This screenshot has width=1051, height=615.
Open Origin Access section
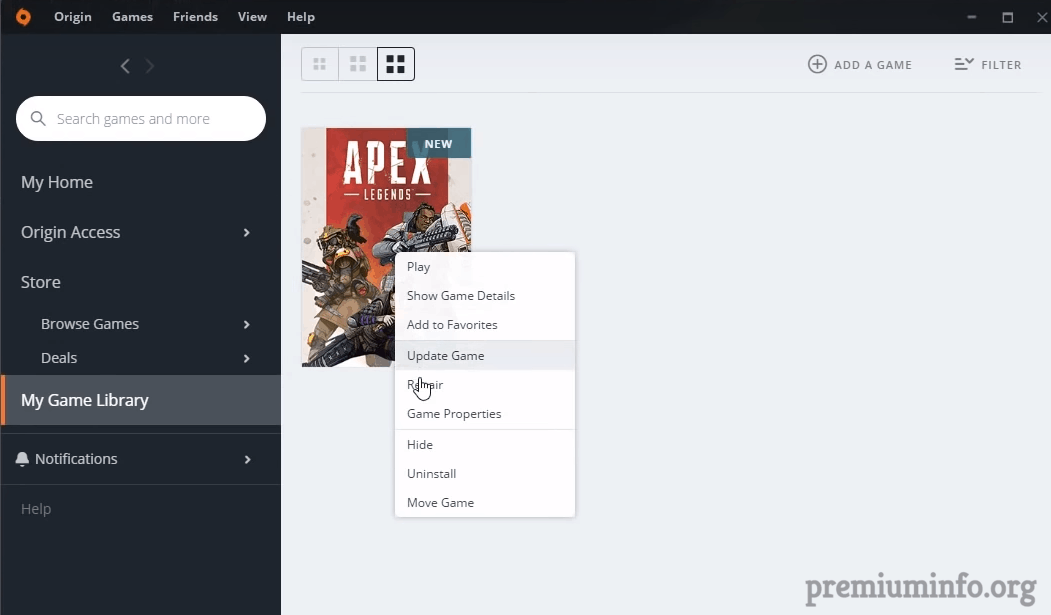click(70, 232)
